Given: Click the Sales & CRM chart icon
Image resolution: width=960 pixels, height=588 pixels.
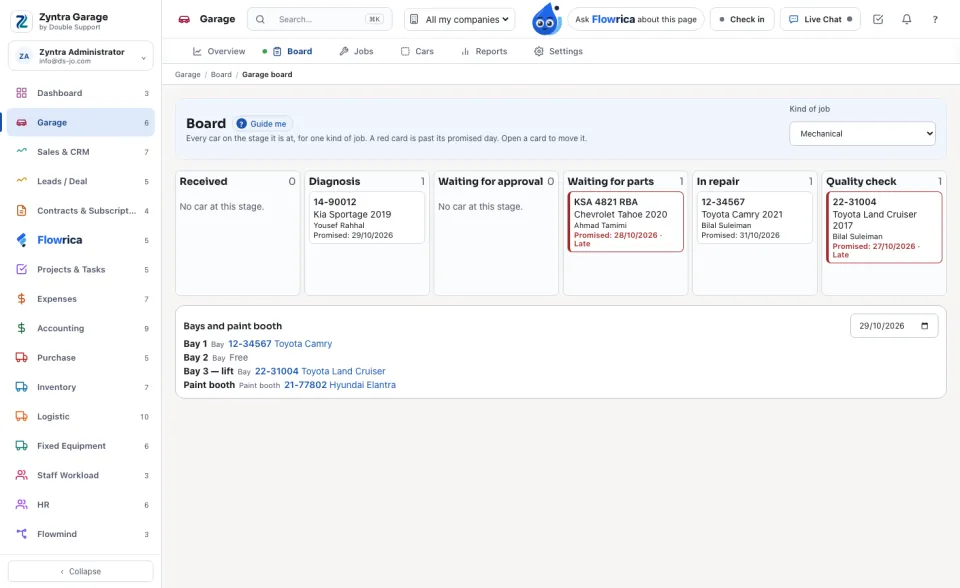Looking at the screenshot, I should coord(21,151).
